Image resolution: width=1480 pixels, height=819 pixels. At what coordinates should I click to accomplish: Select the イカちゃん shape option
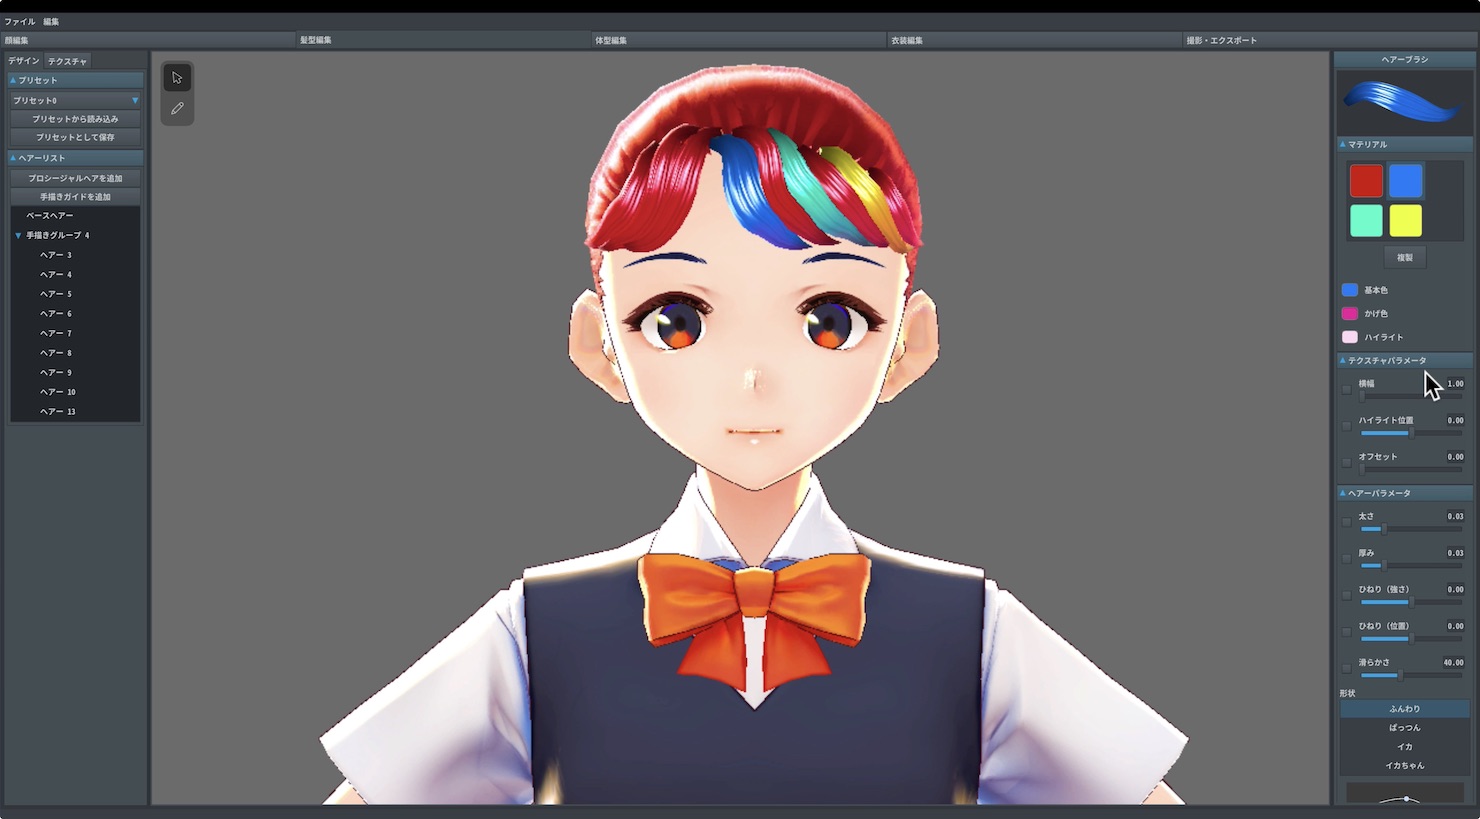pyautogui.click(x=1404, y=766)
